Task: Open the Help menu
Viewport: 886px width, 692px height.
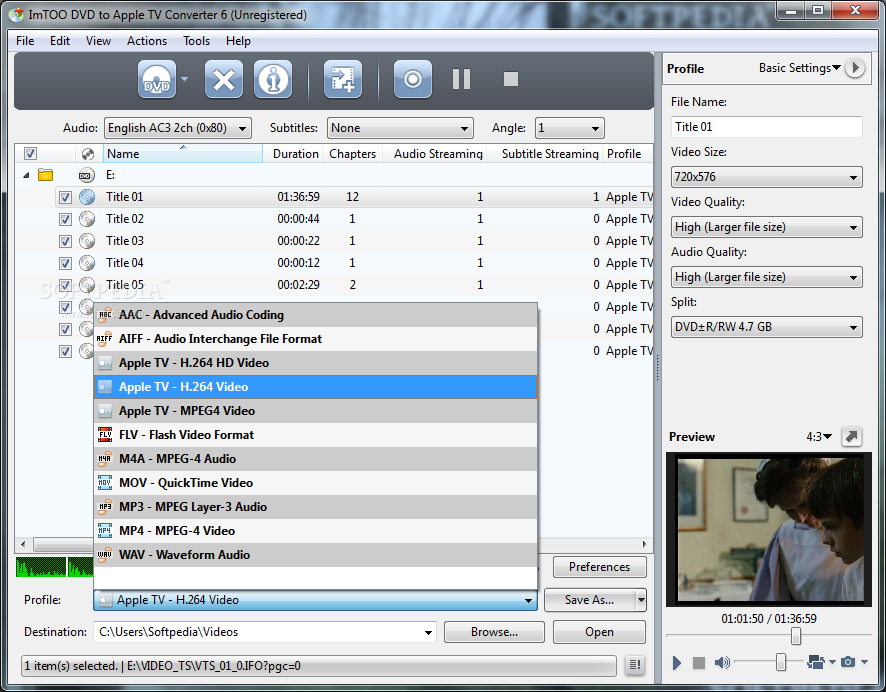Action: point(238,41)
